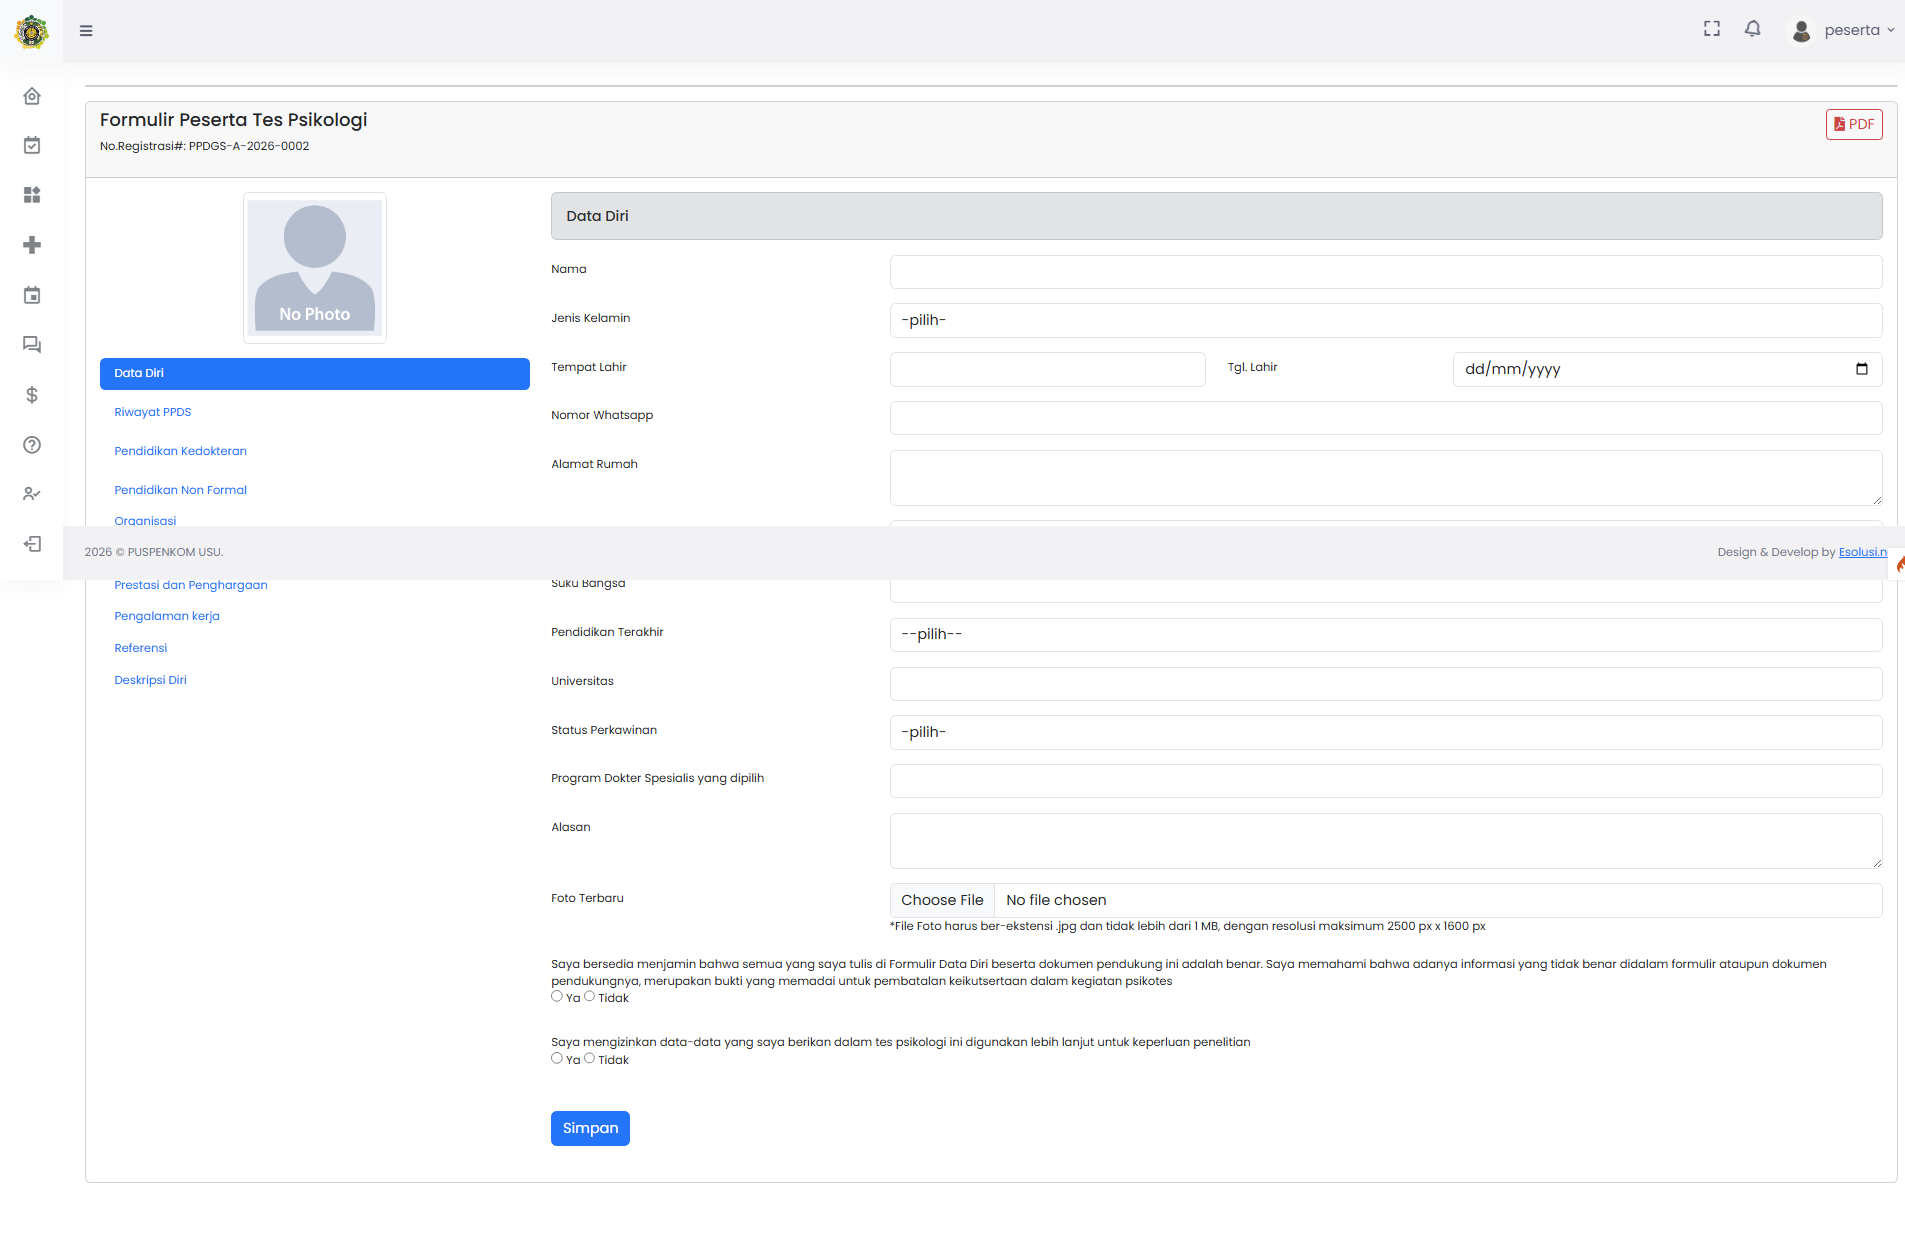This screenshot has height=1236, width=1905.
Task: Open the Prestasi dan Penghargaan section
Action: coord(191,585)
